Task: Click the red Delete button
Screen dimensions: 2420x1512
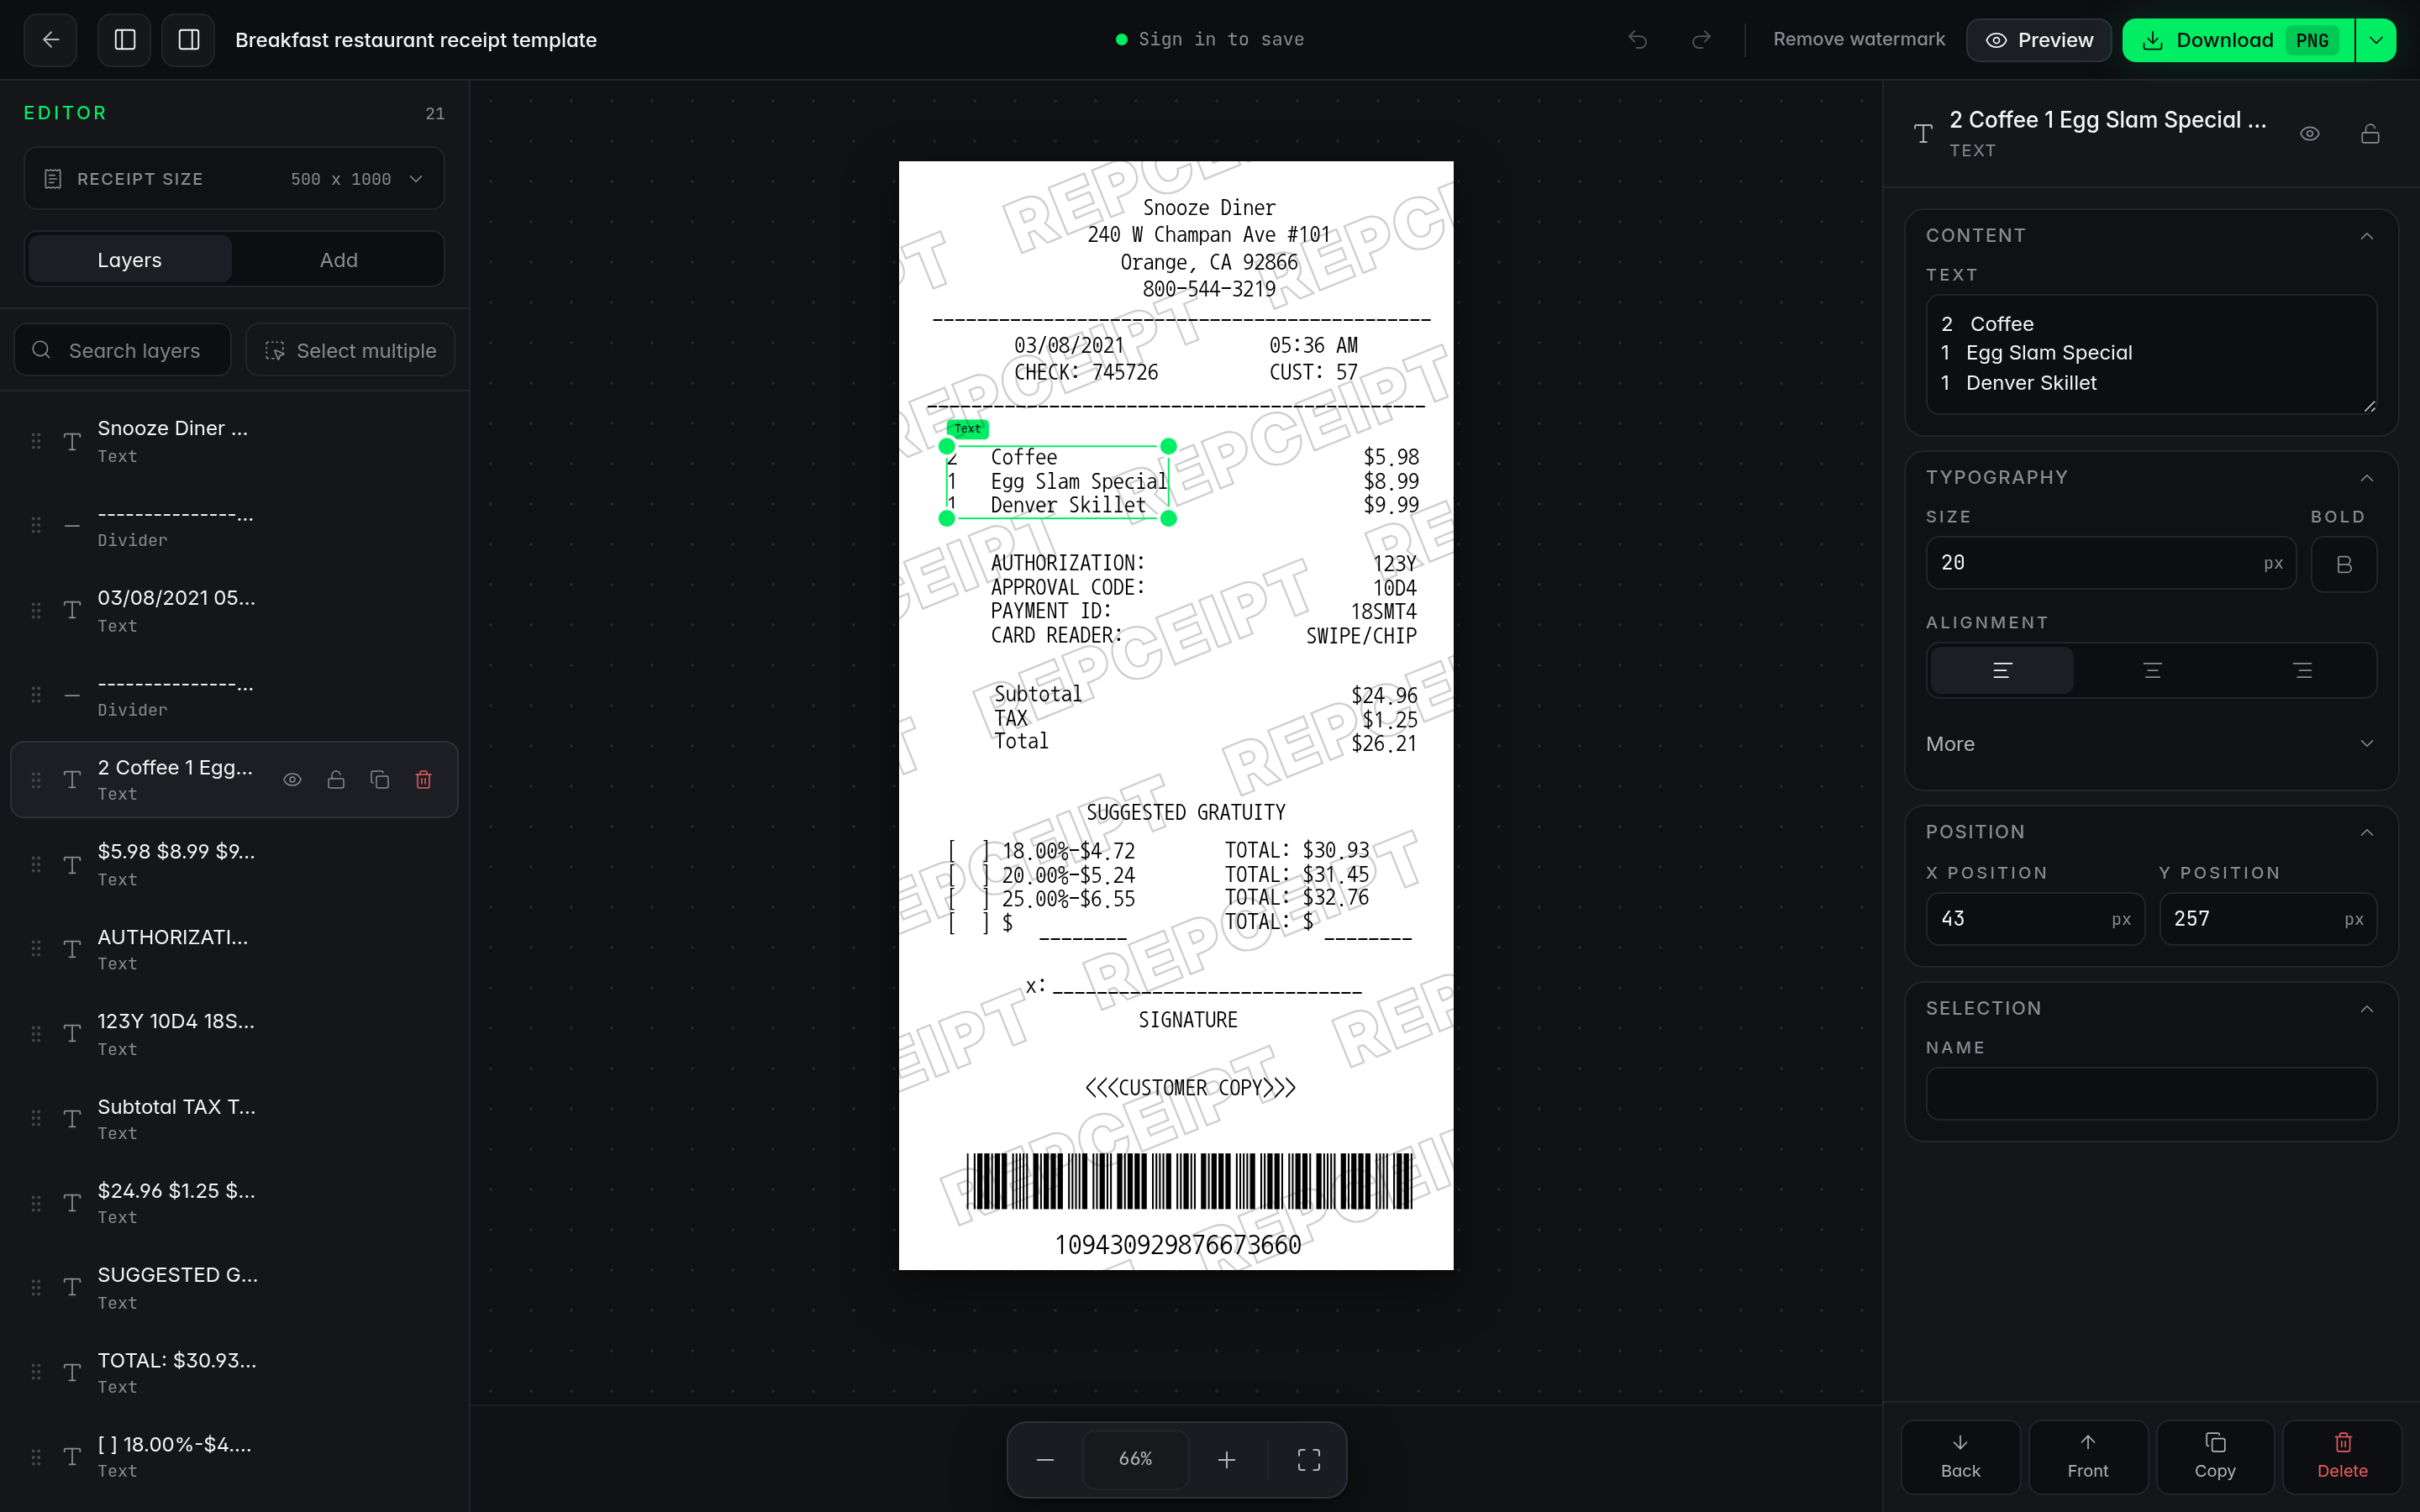Action: pos(2342,1457)
